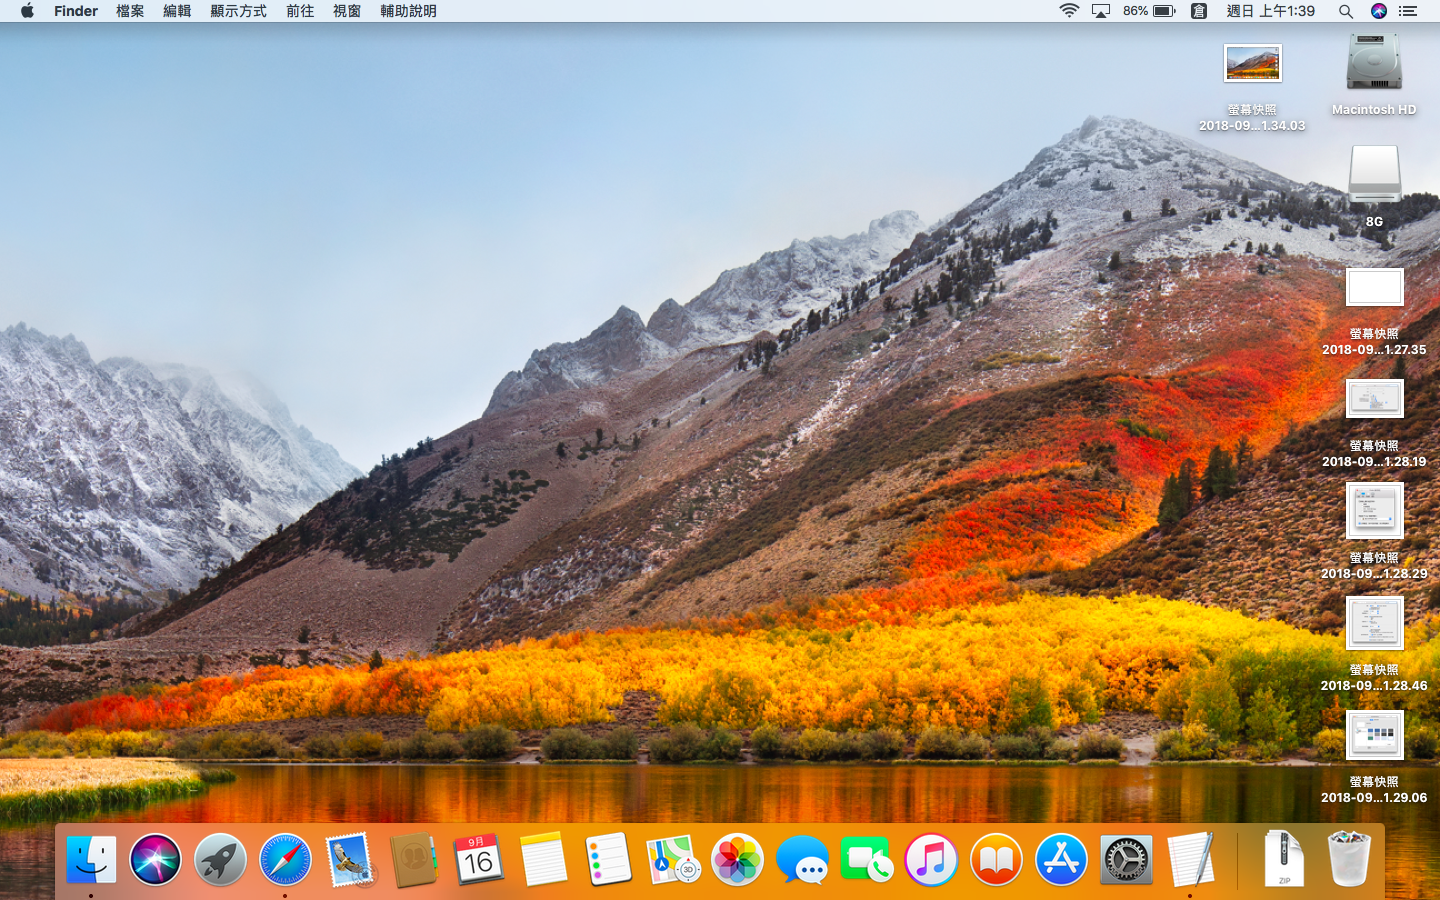The height and width of the screenshot is (900, 1440).
Task: Open Calendar showing 16
Action: point(479,859)
